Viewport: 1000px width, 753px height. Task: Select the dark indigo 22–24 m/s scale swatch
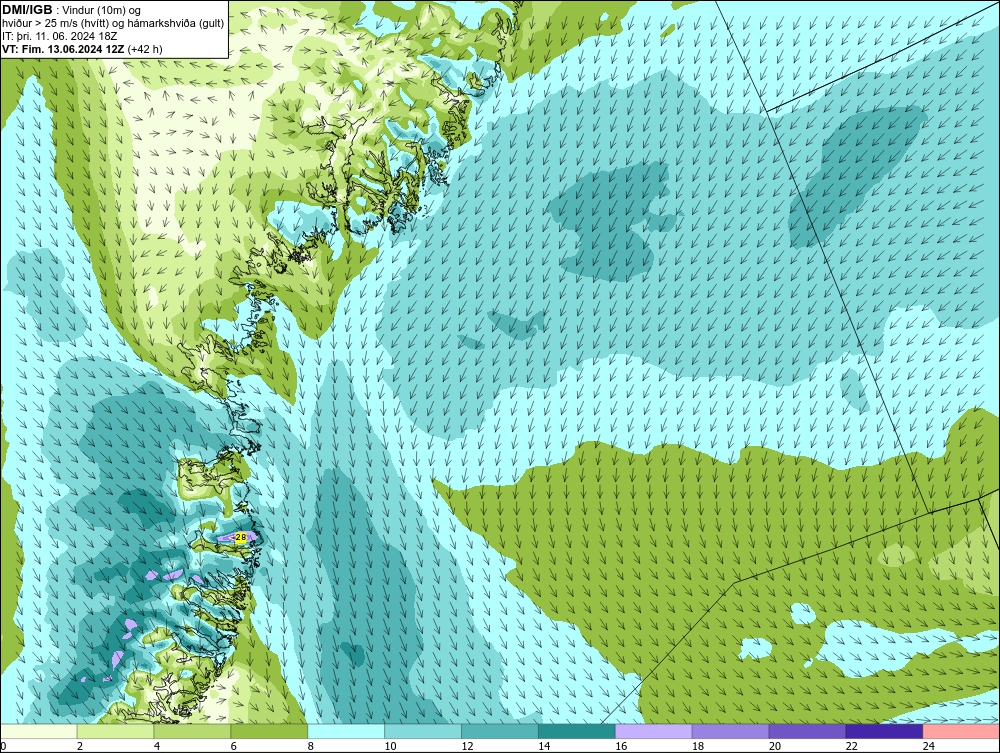(x=884, y=731)
